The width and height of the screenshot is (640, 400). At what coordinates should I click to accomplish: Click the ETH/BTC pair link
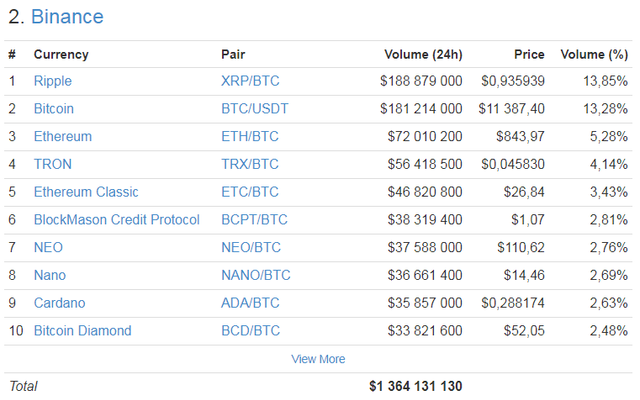[x=250, y=136]
